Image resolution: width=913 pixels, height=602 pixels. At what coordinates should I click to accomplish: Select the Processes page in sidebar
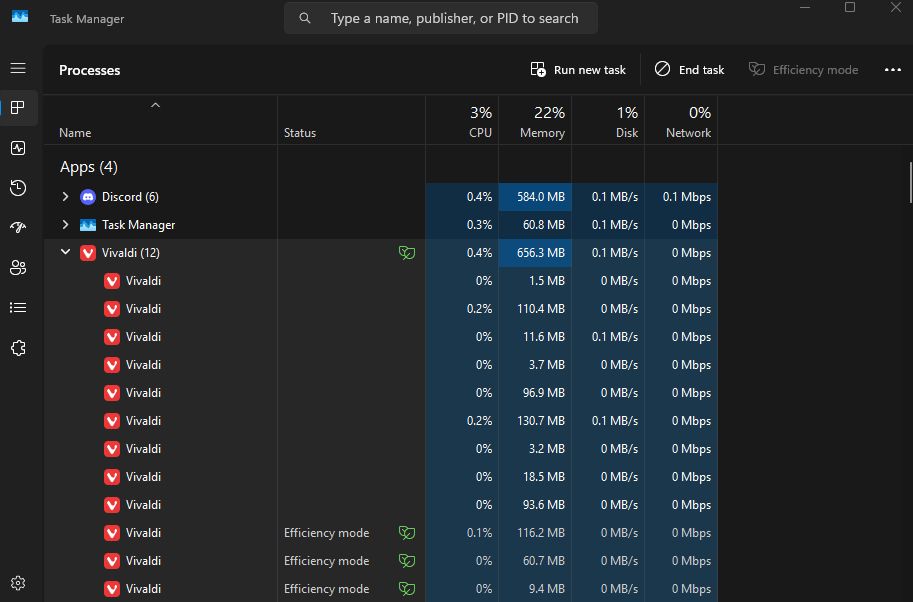tap(18, 108)
